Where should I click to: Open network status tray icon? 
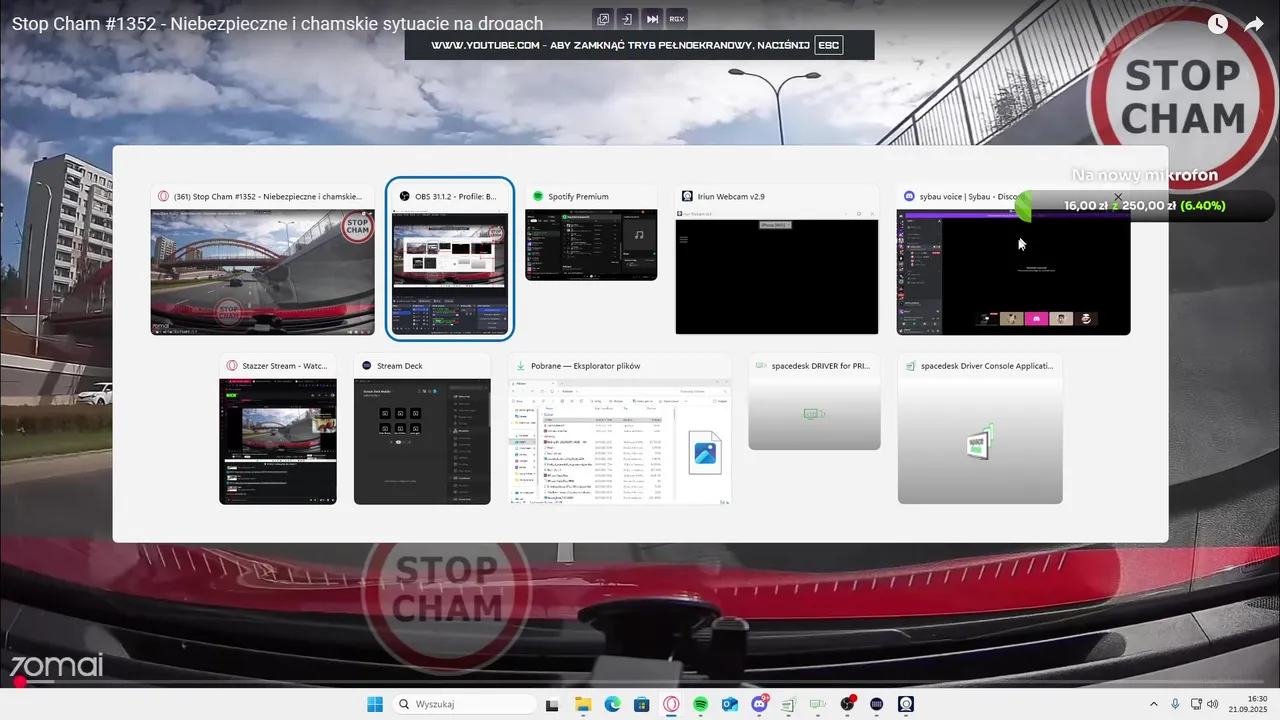tap(1196, 704)
